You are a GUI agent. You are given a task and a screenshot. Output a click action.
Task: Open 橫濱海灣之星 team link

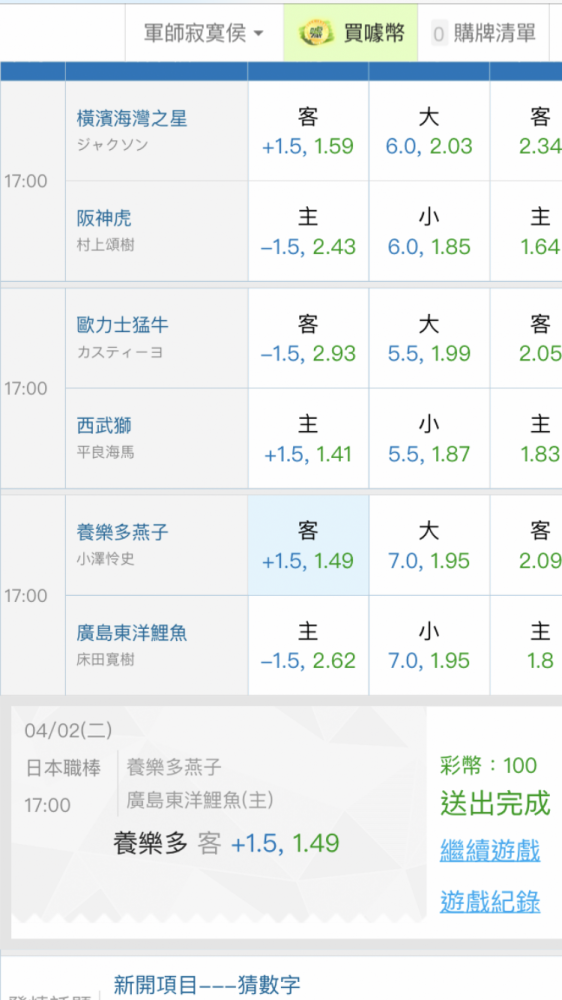[132, 118]
